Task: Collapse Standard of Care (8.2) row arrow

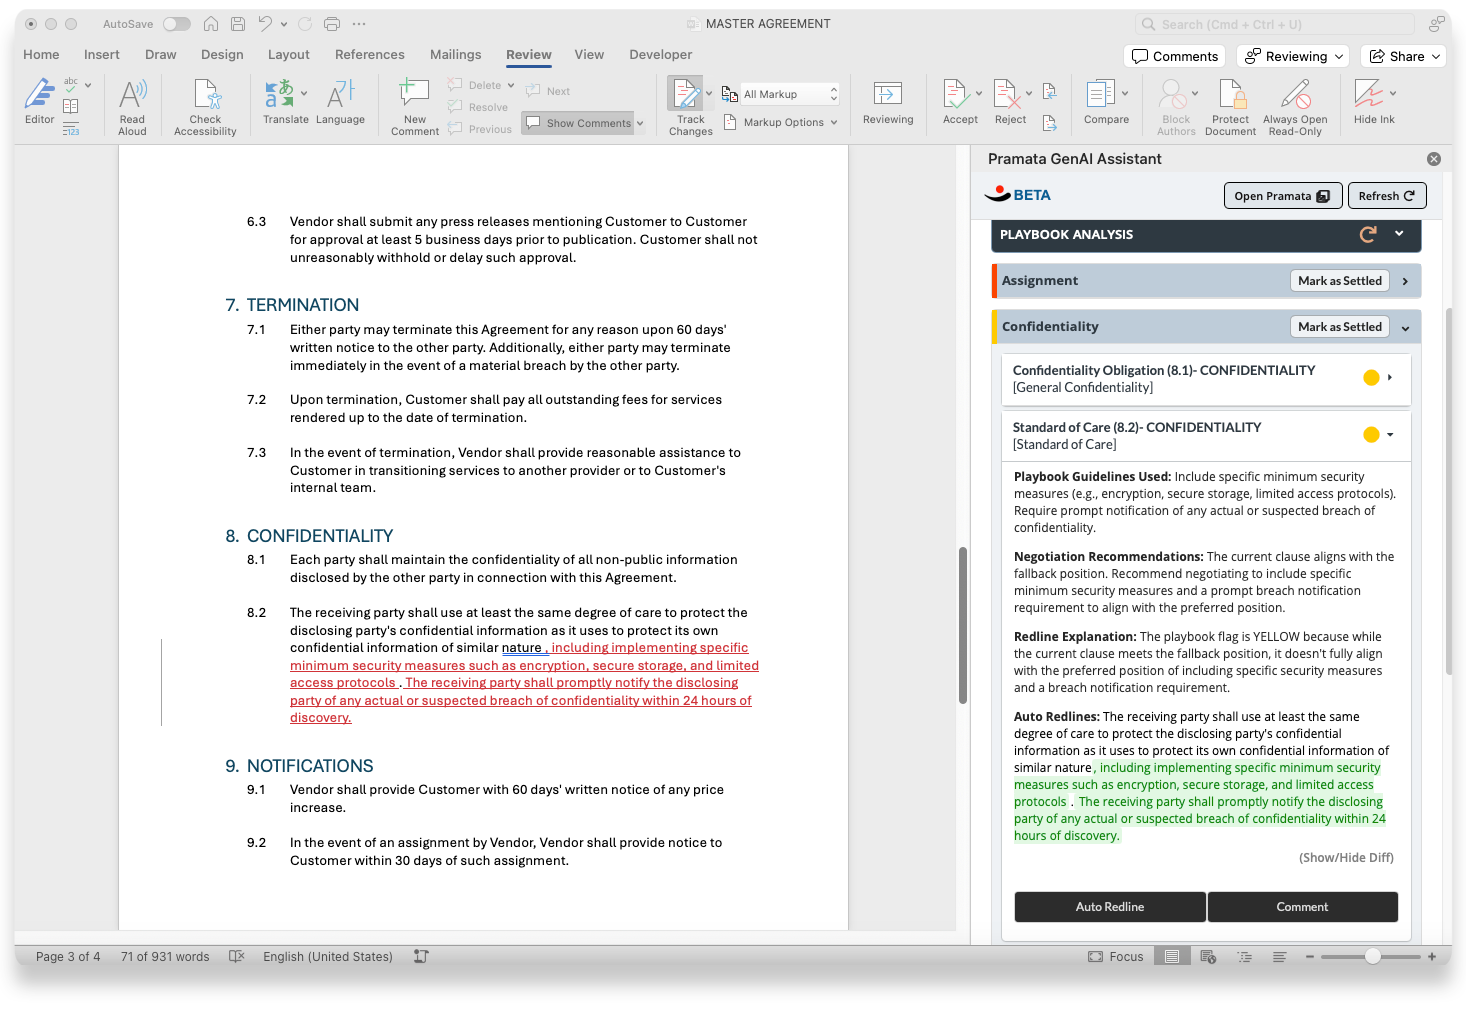Action: pyautogui.click(x=1390, y=434)
